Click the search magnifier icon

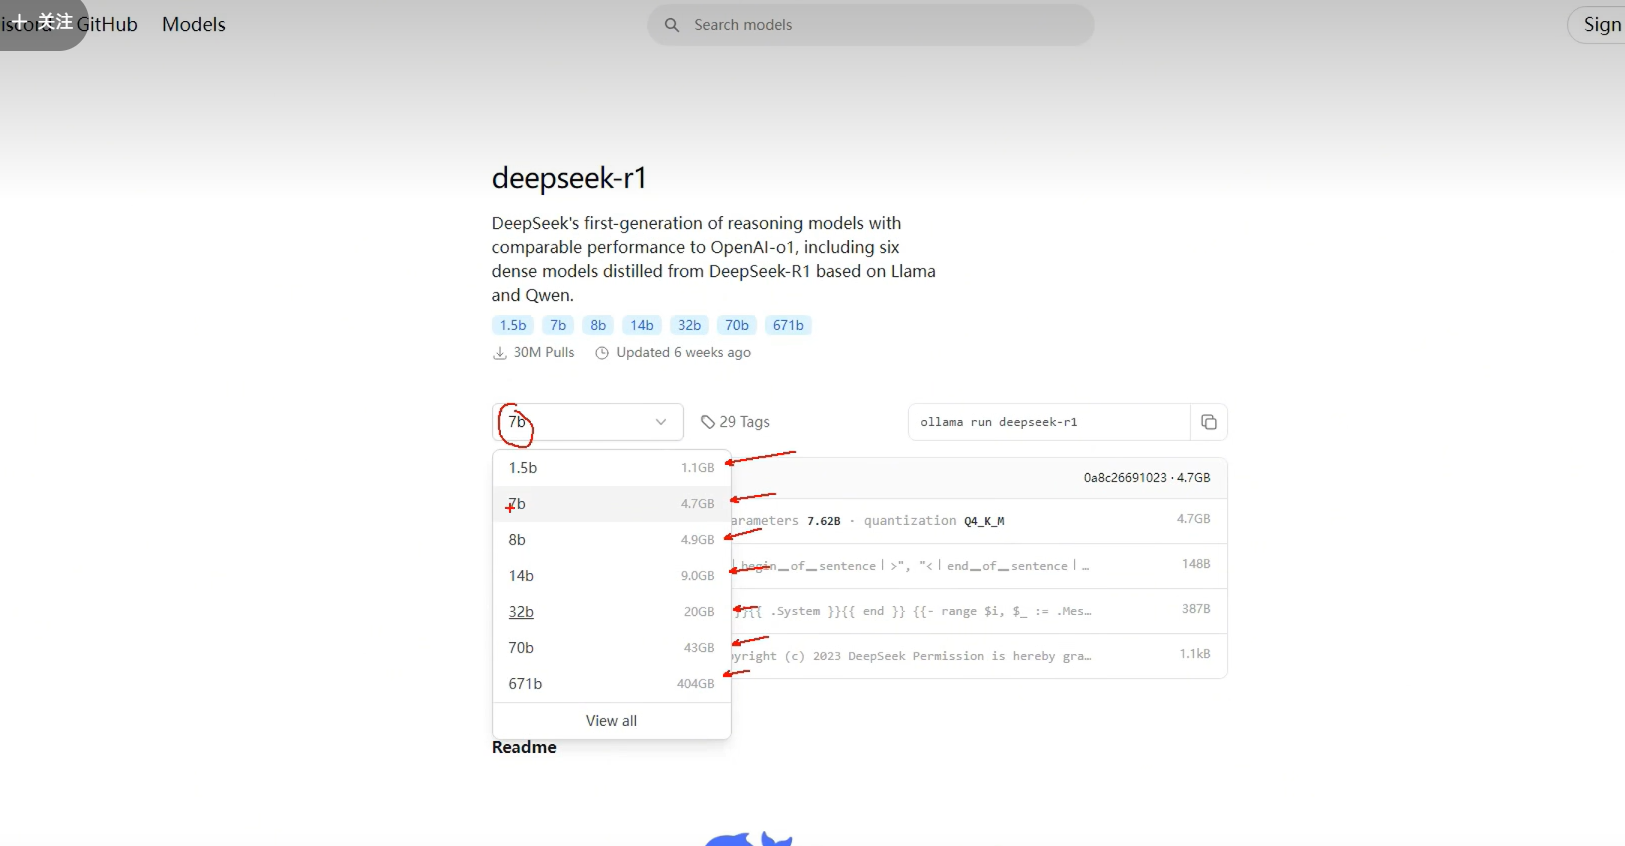[672, 25]
